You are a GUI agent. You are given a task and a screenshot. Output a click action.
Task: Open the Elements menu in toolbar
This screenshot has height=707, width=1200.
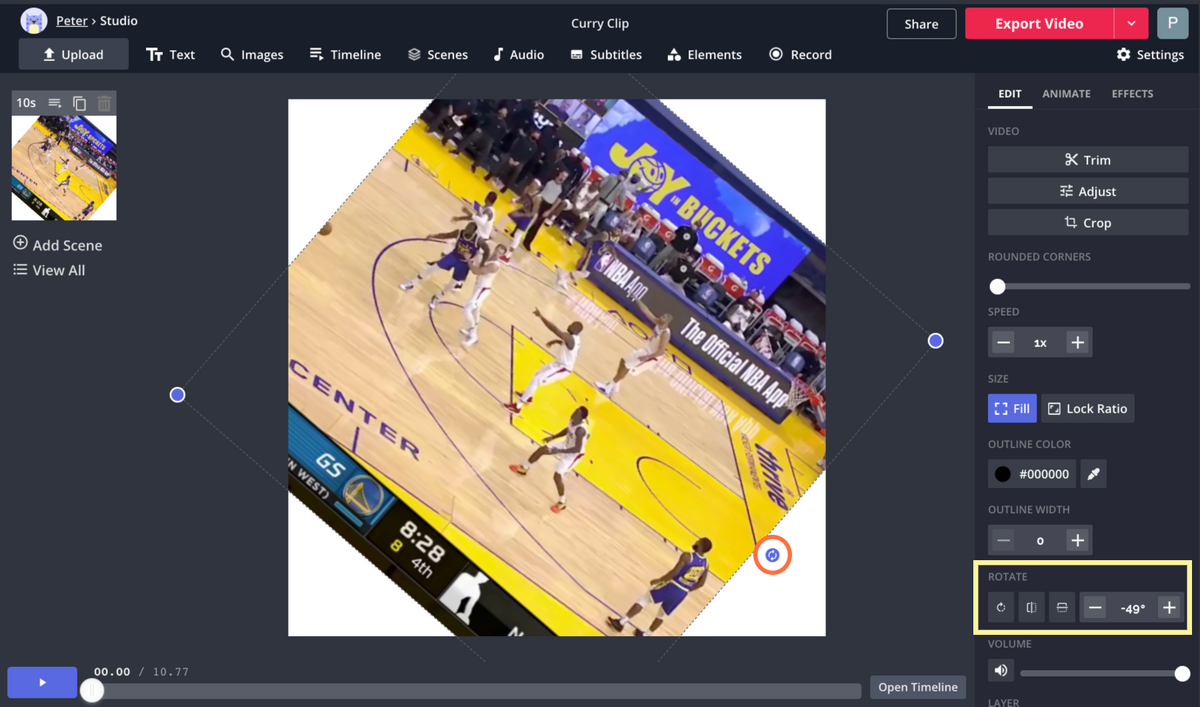(704, 55)
